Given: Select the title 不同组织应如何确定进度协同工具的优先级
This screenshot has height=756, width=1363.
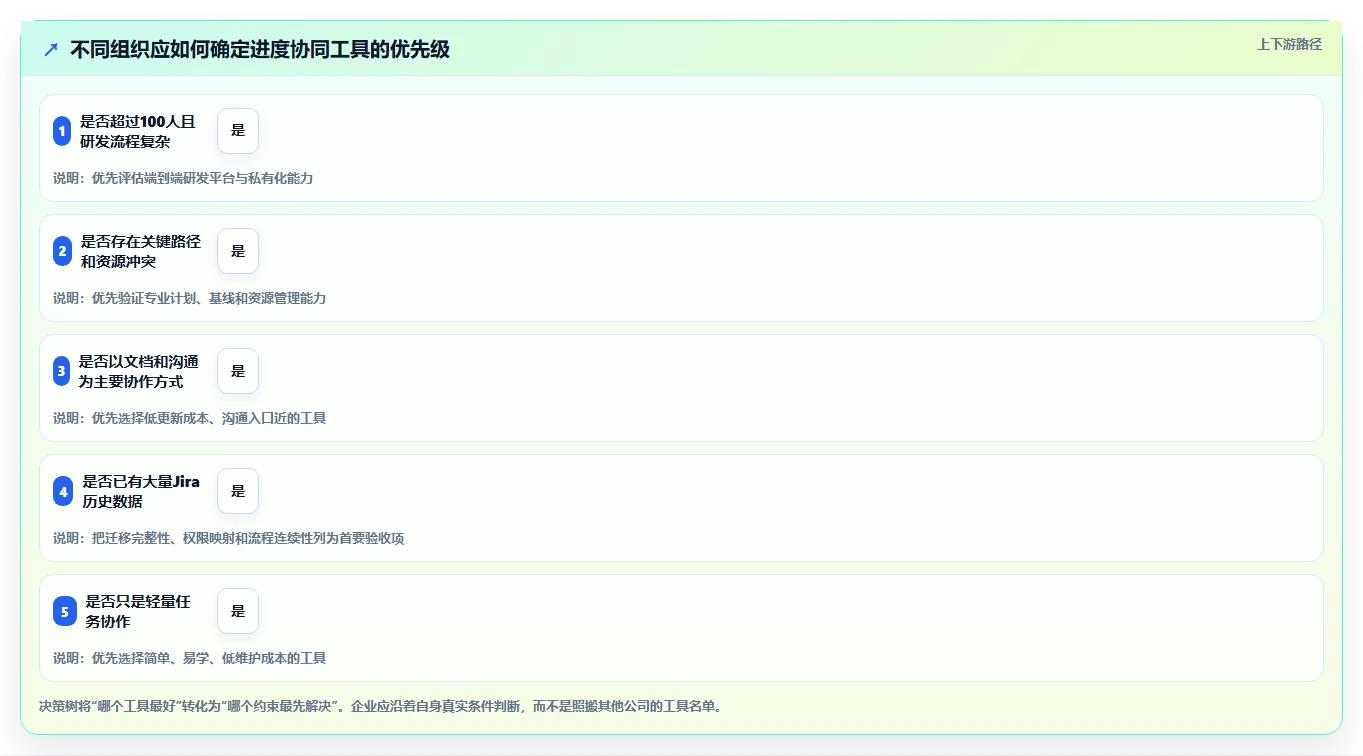Looking at the screenshot, I should point(260,50).
